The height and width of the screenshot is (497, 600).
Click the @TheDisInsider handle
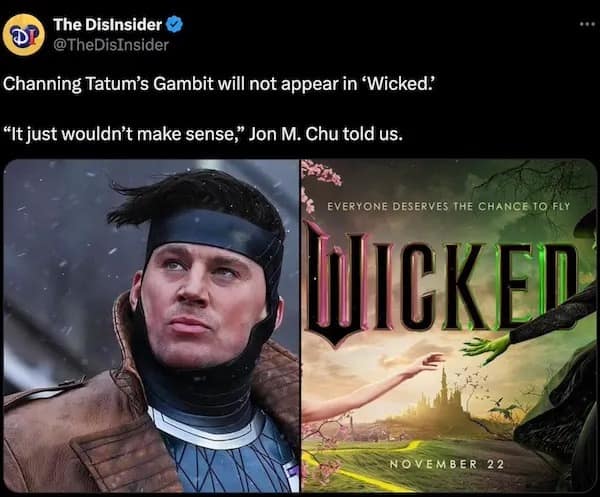pos(111,45)
